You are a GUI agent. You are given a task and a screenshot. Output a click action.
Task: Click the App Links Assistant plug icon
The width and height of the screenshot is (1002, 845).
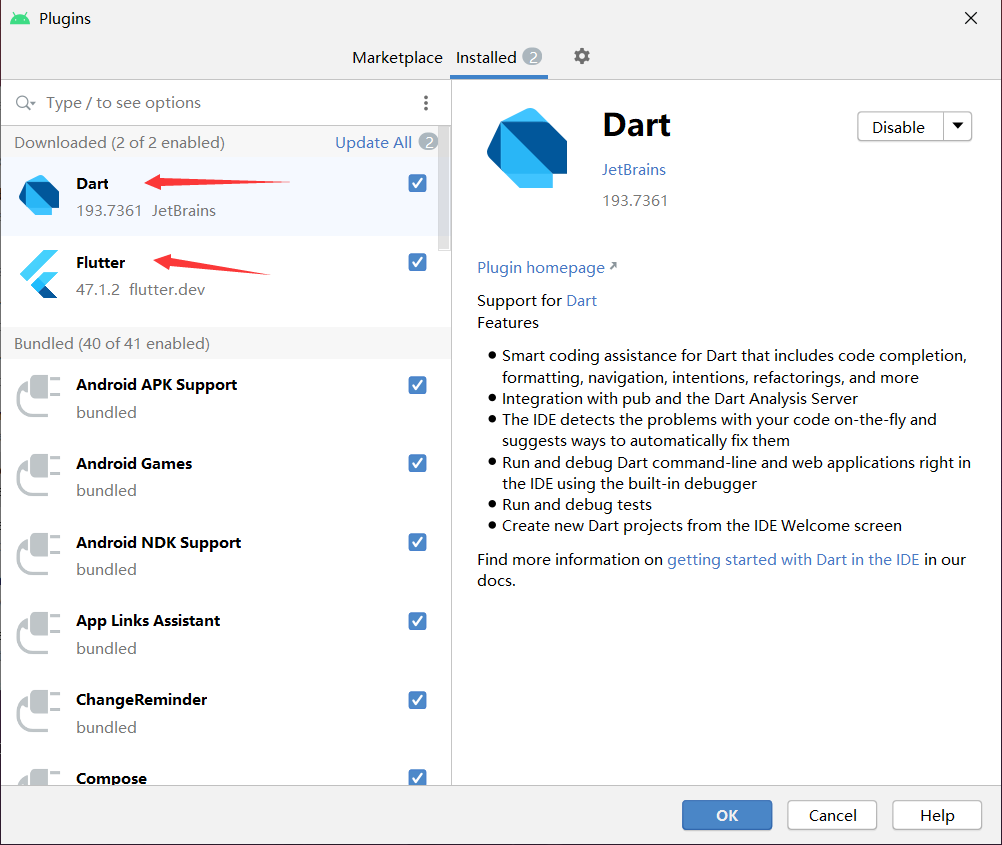38,633
